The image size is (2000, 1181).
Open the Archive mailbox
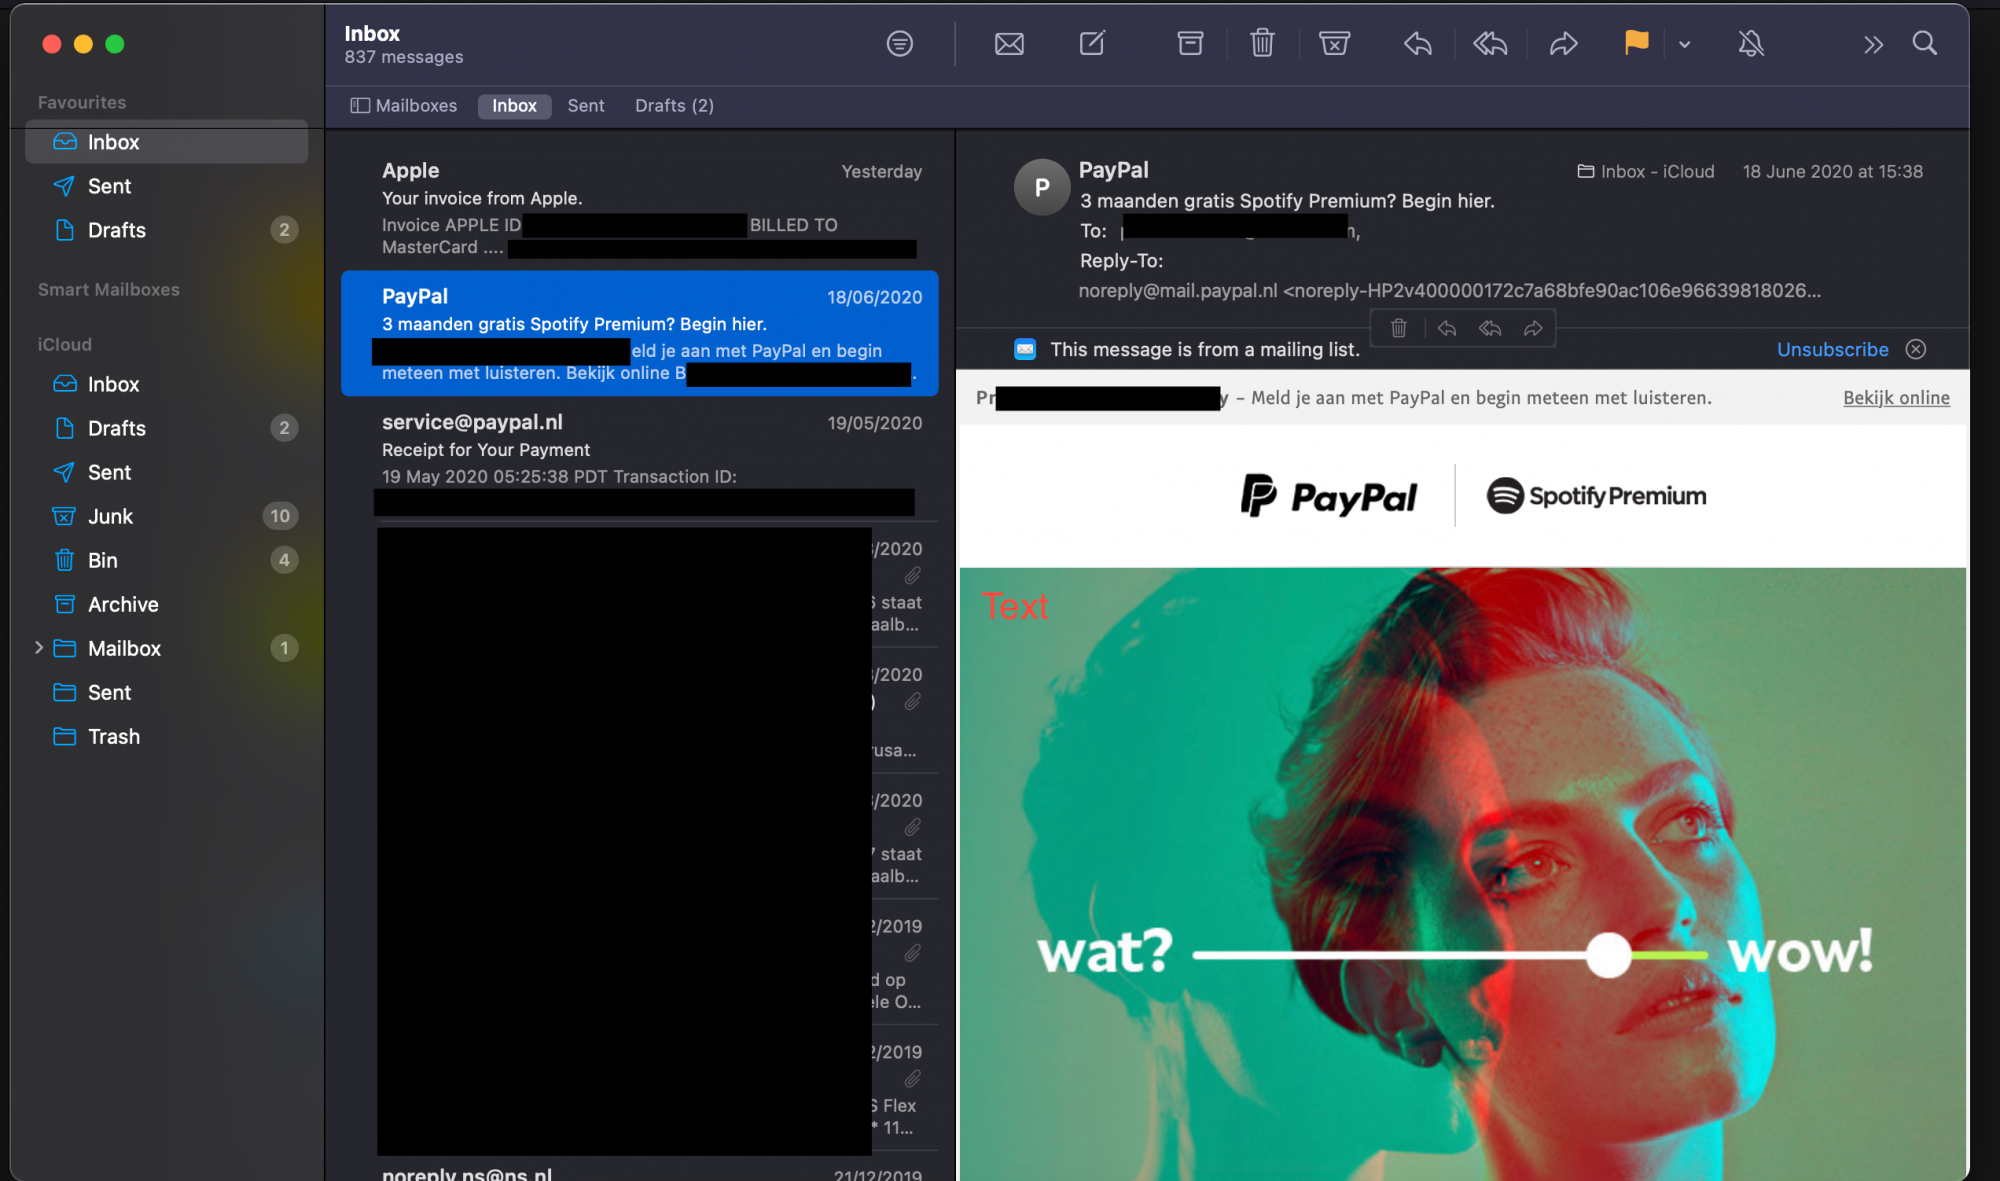166,604
